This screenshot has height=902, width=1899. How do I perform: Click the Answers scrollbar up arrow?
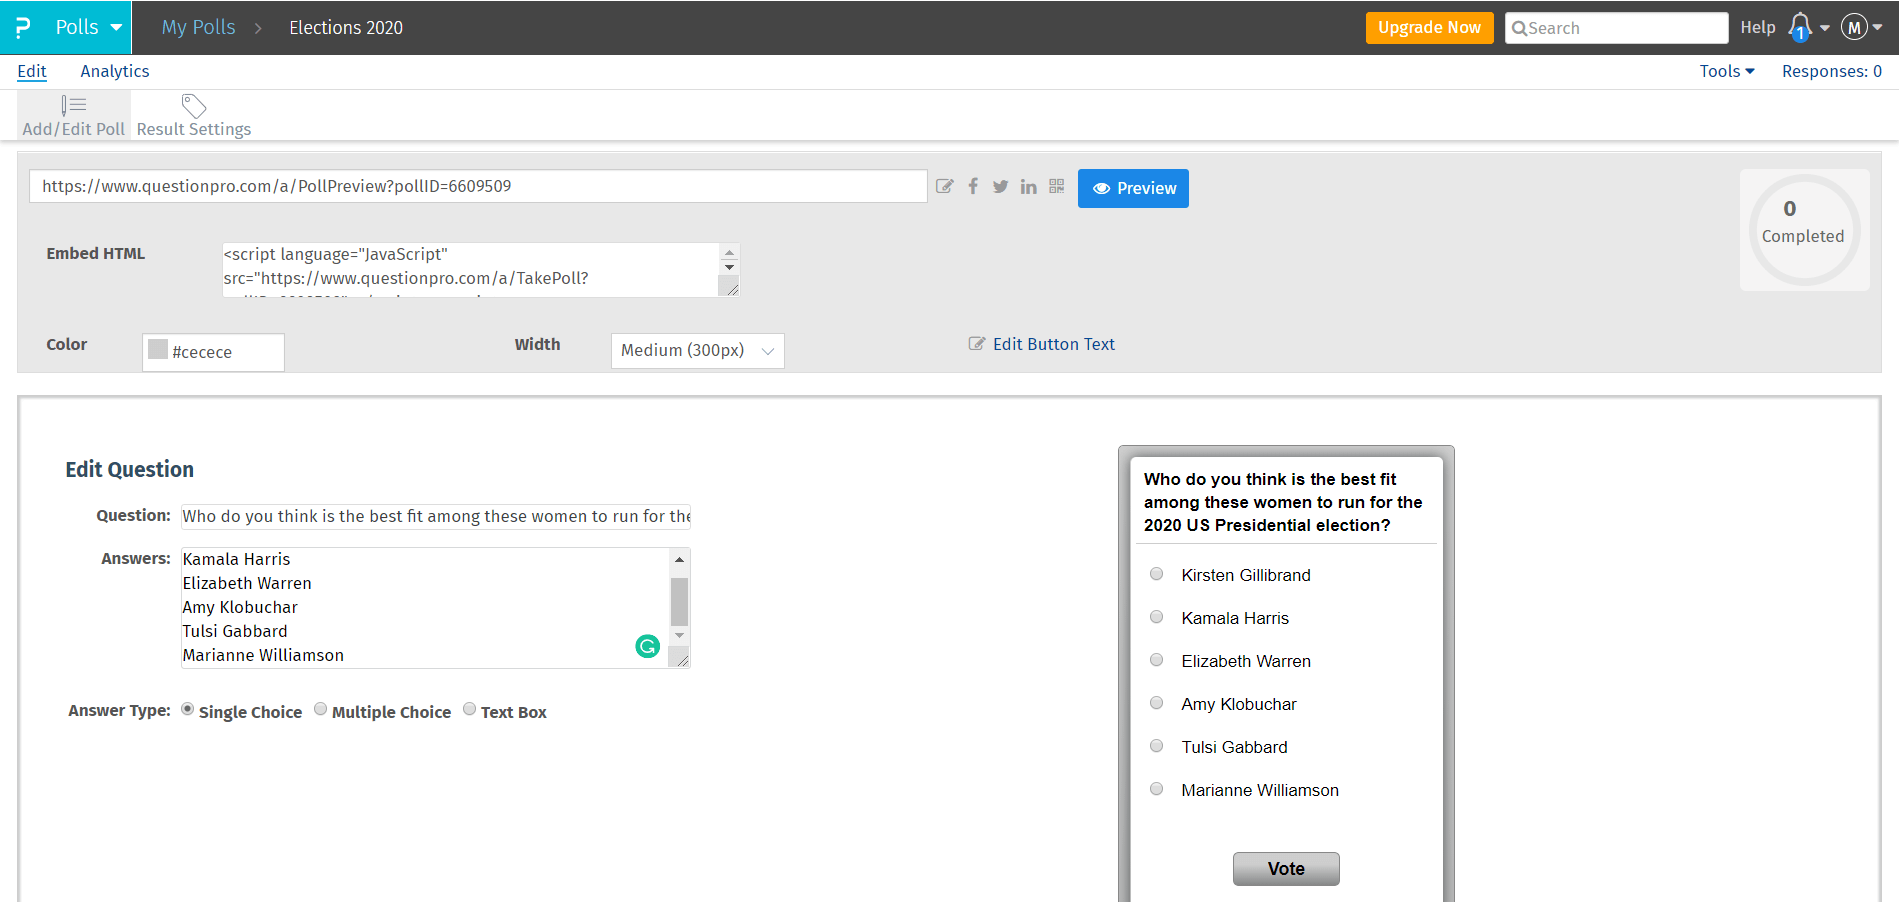pyautogui.click(x=679, y=559)
